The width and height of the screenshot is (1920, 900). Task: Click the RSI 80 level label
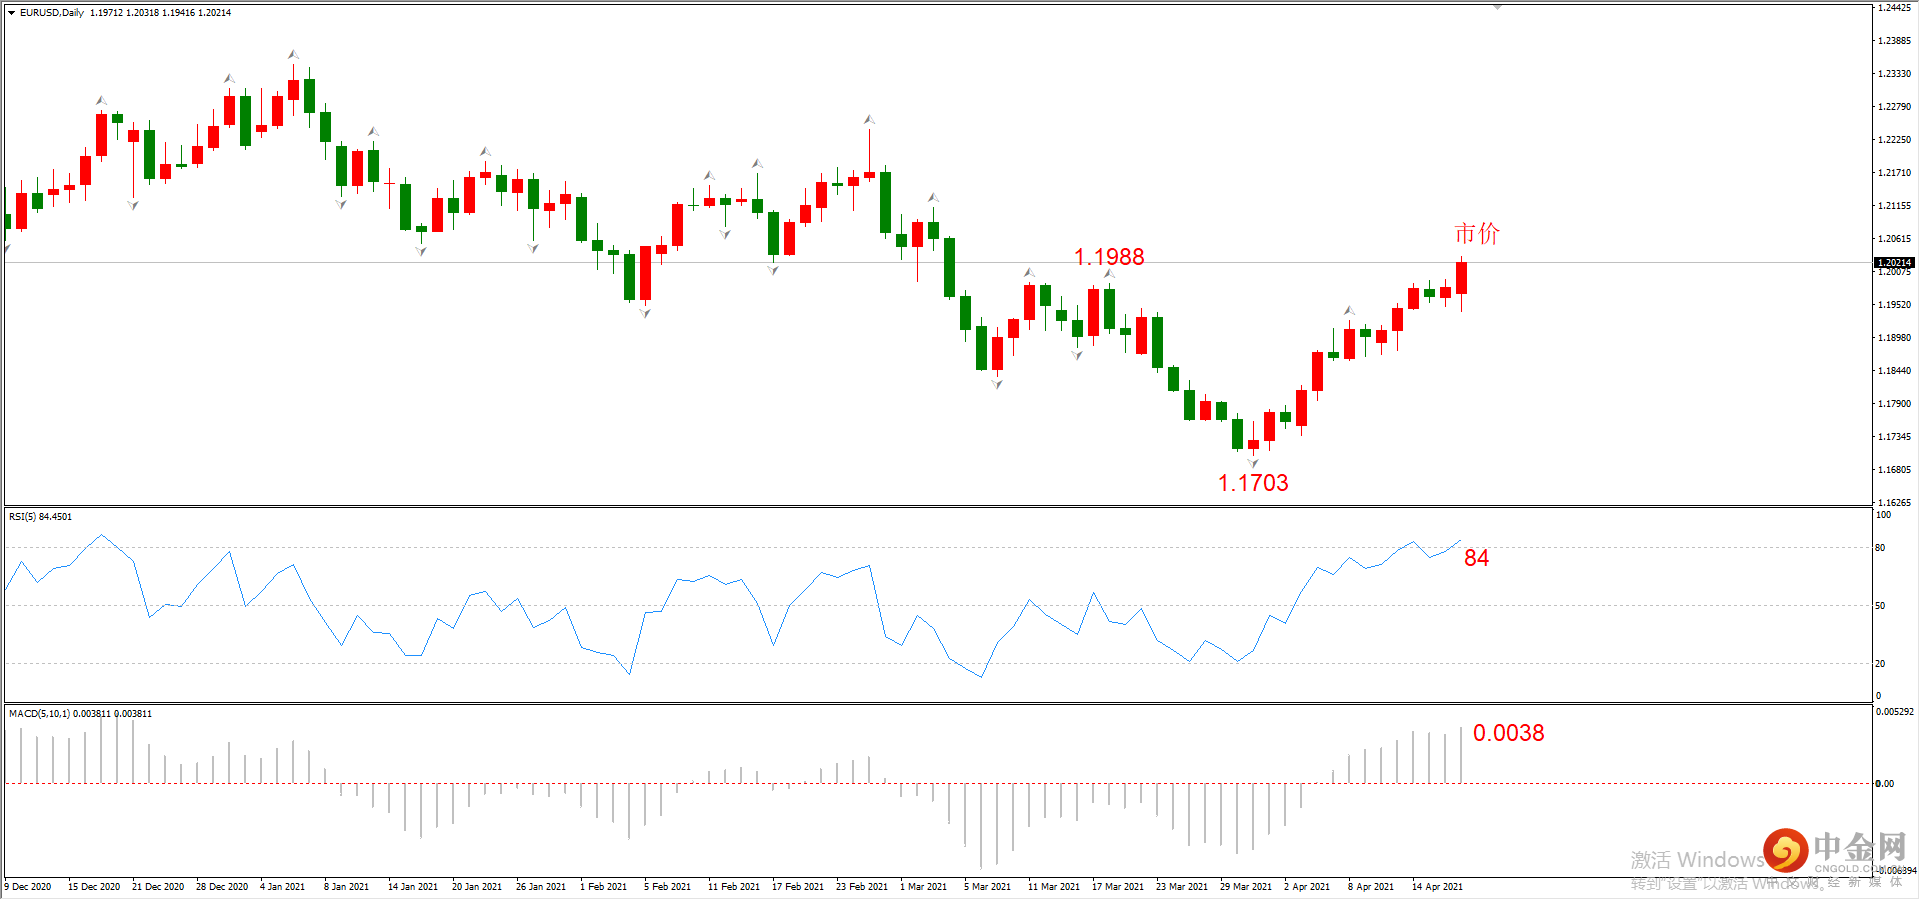click(x=1880, y=548)
